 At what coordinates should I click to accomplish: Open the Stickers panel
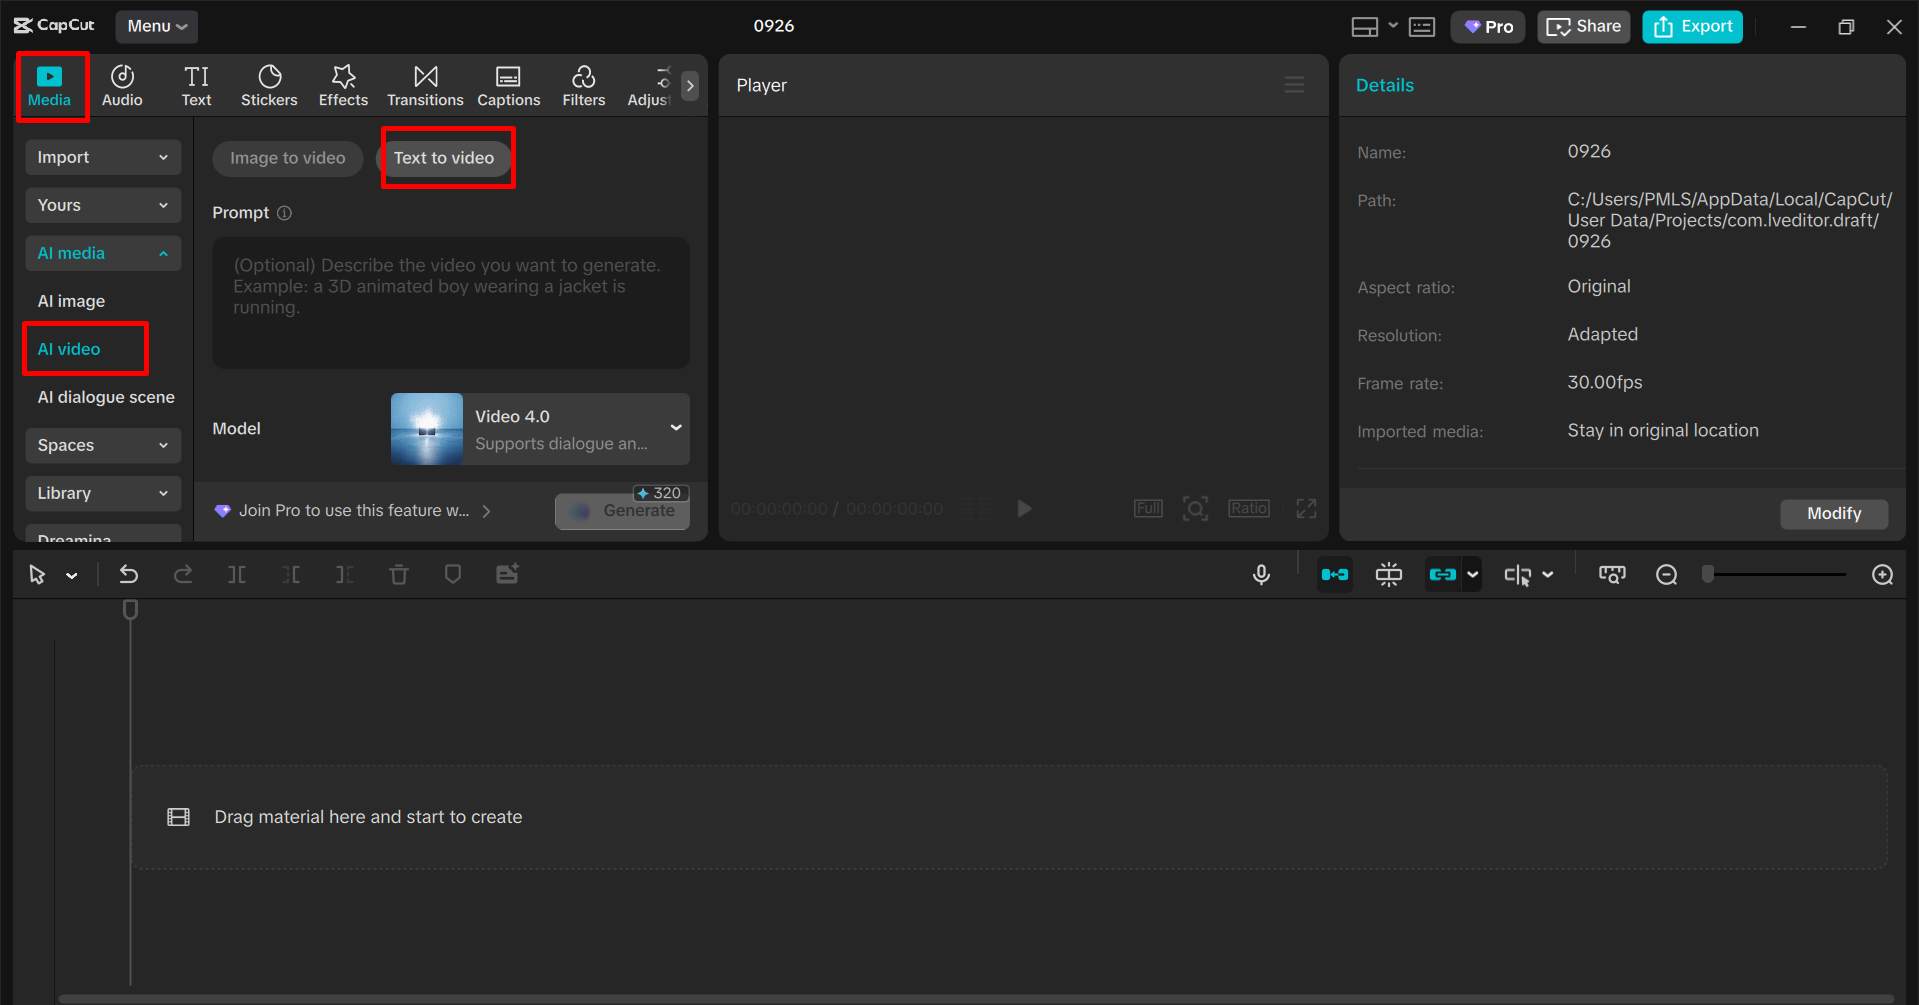click(268, 85)
